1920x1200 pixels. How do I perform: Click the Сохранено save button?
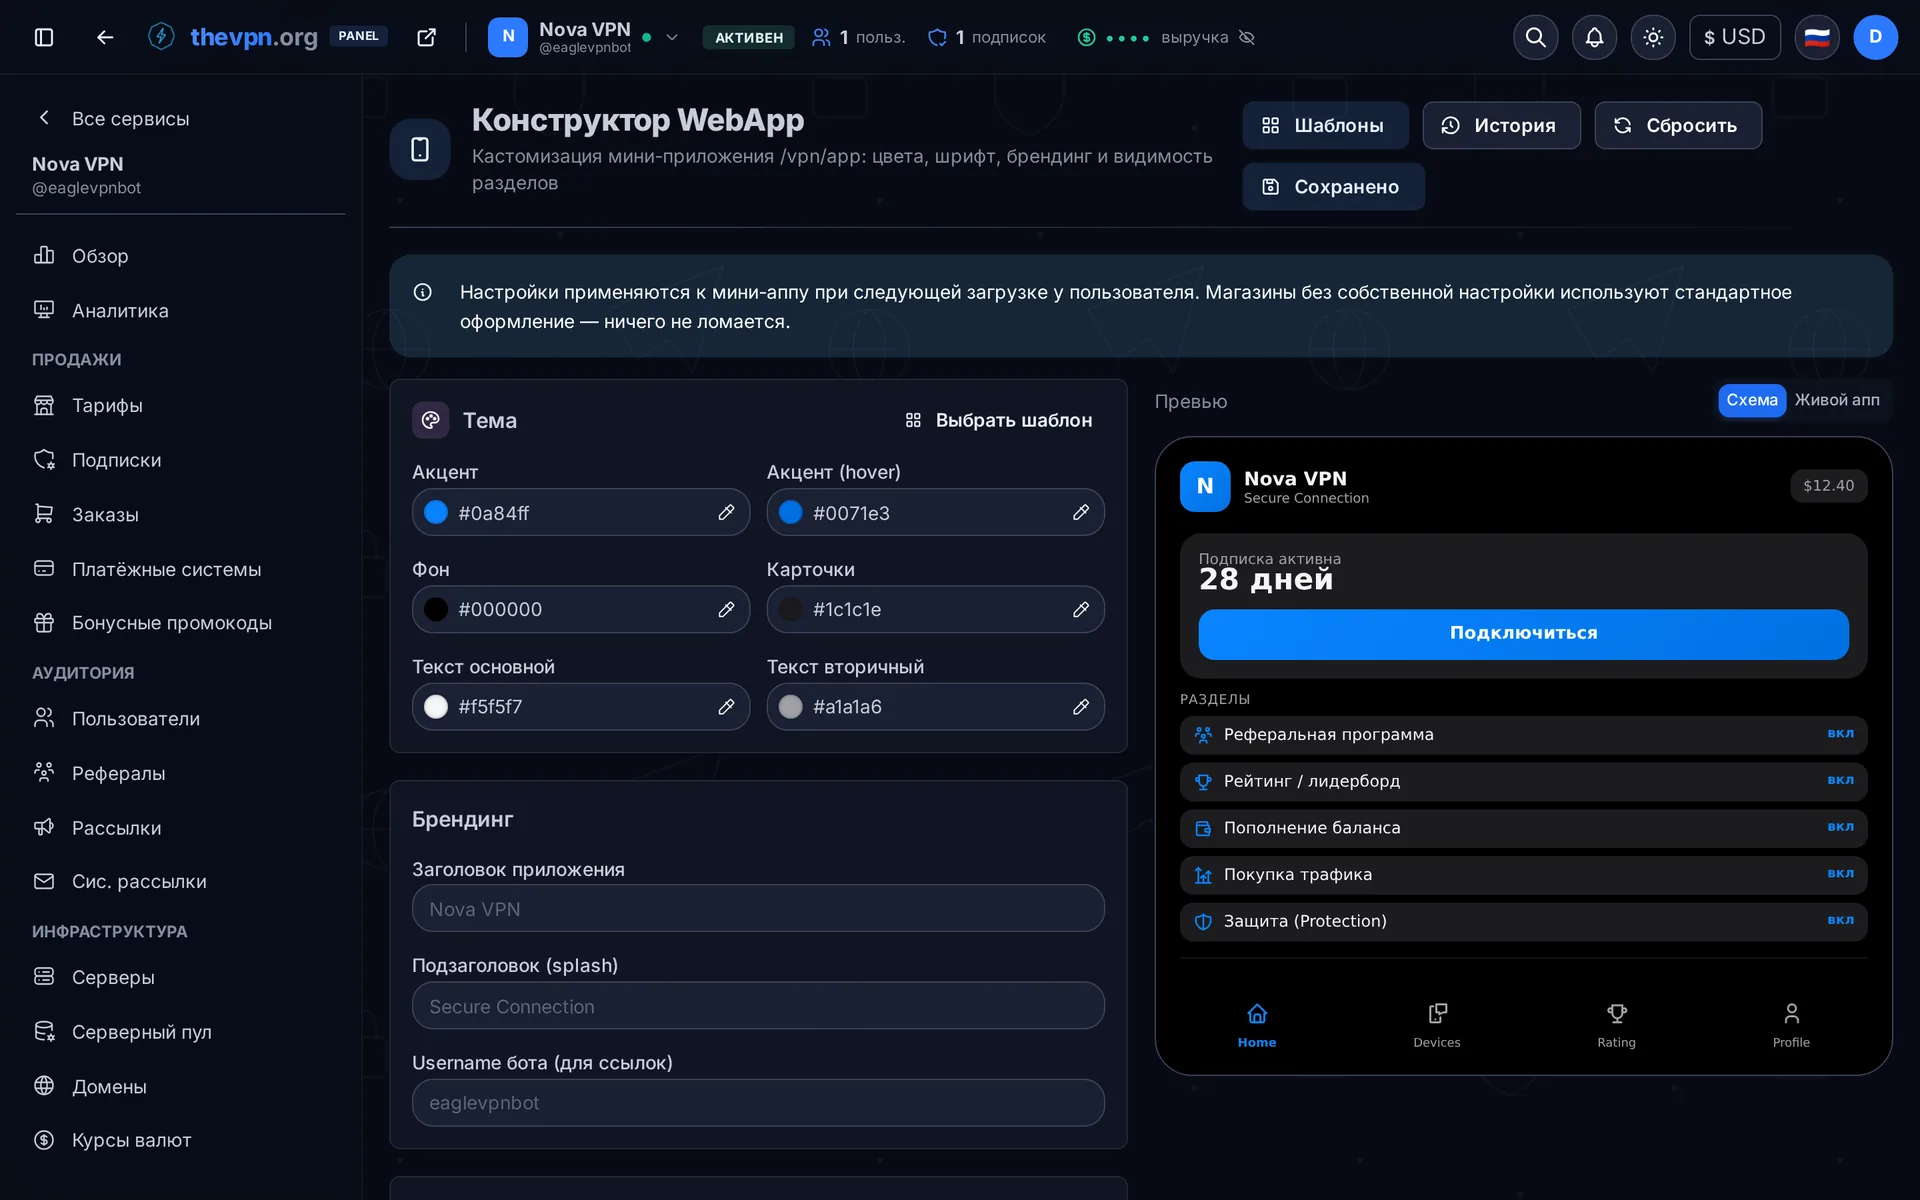click(x=1333, y=187)
